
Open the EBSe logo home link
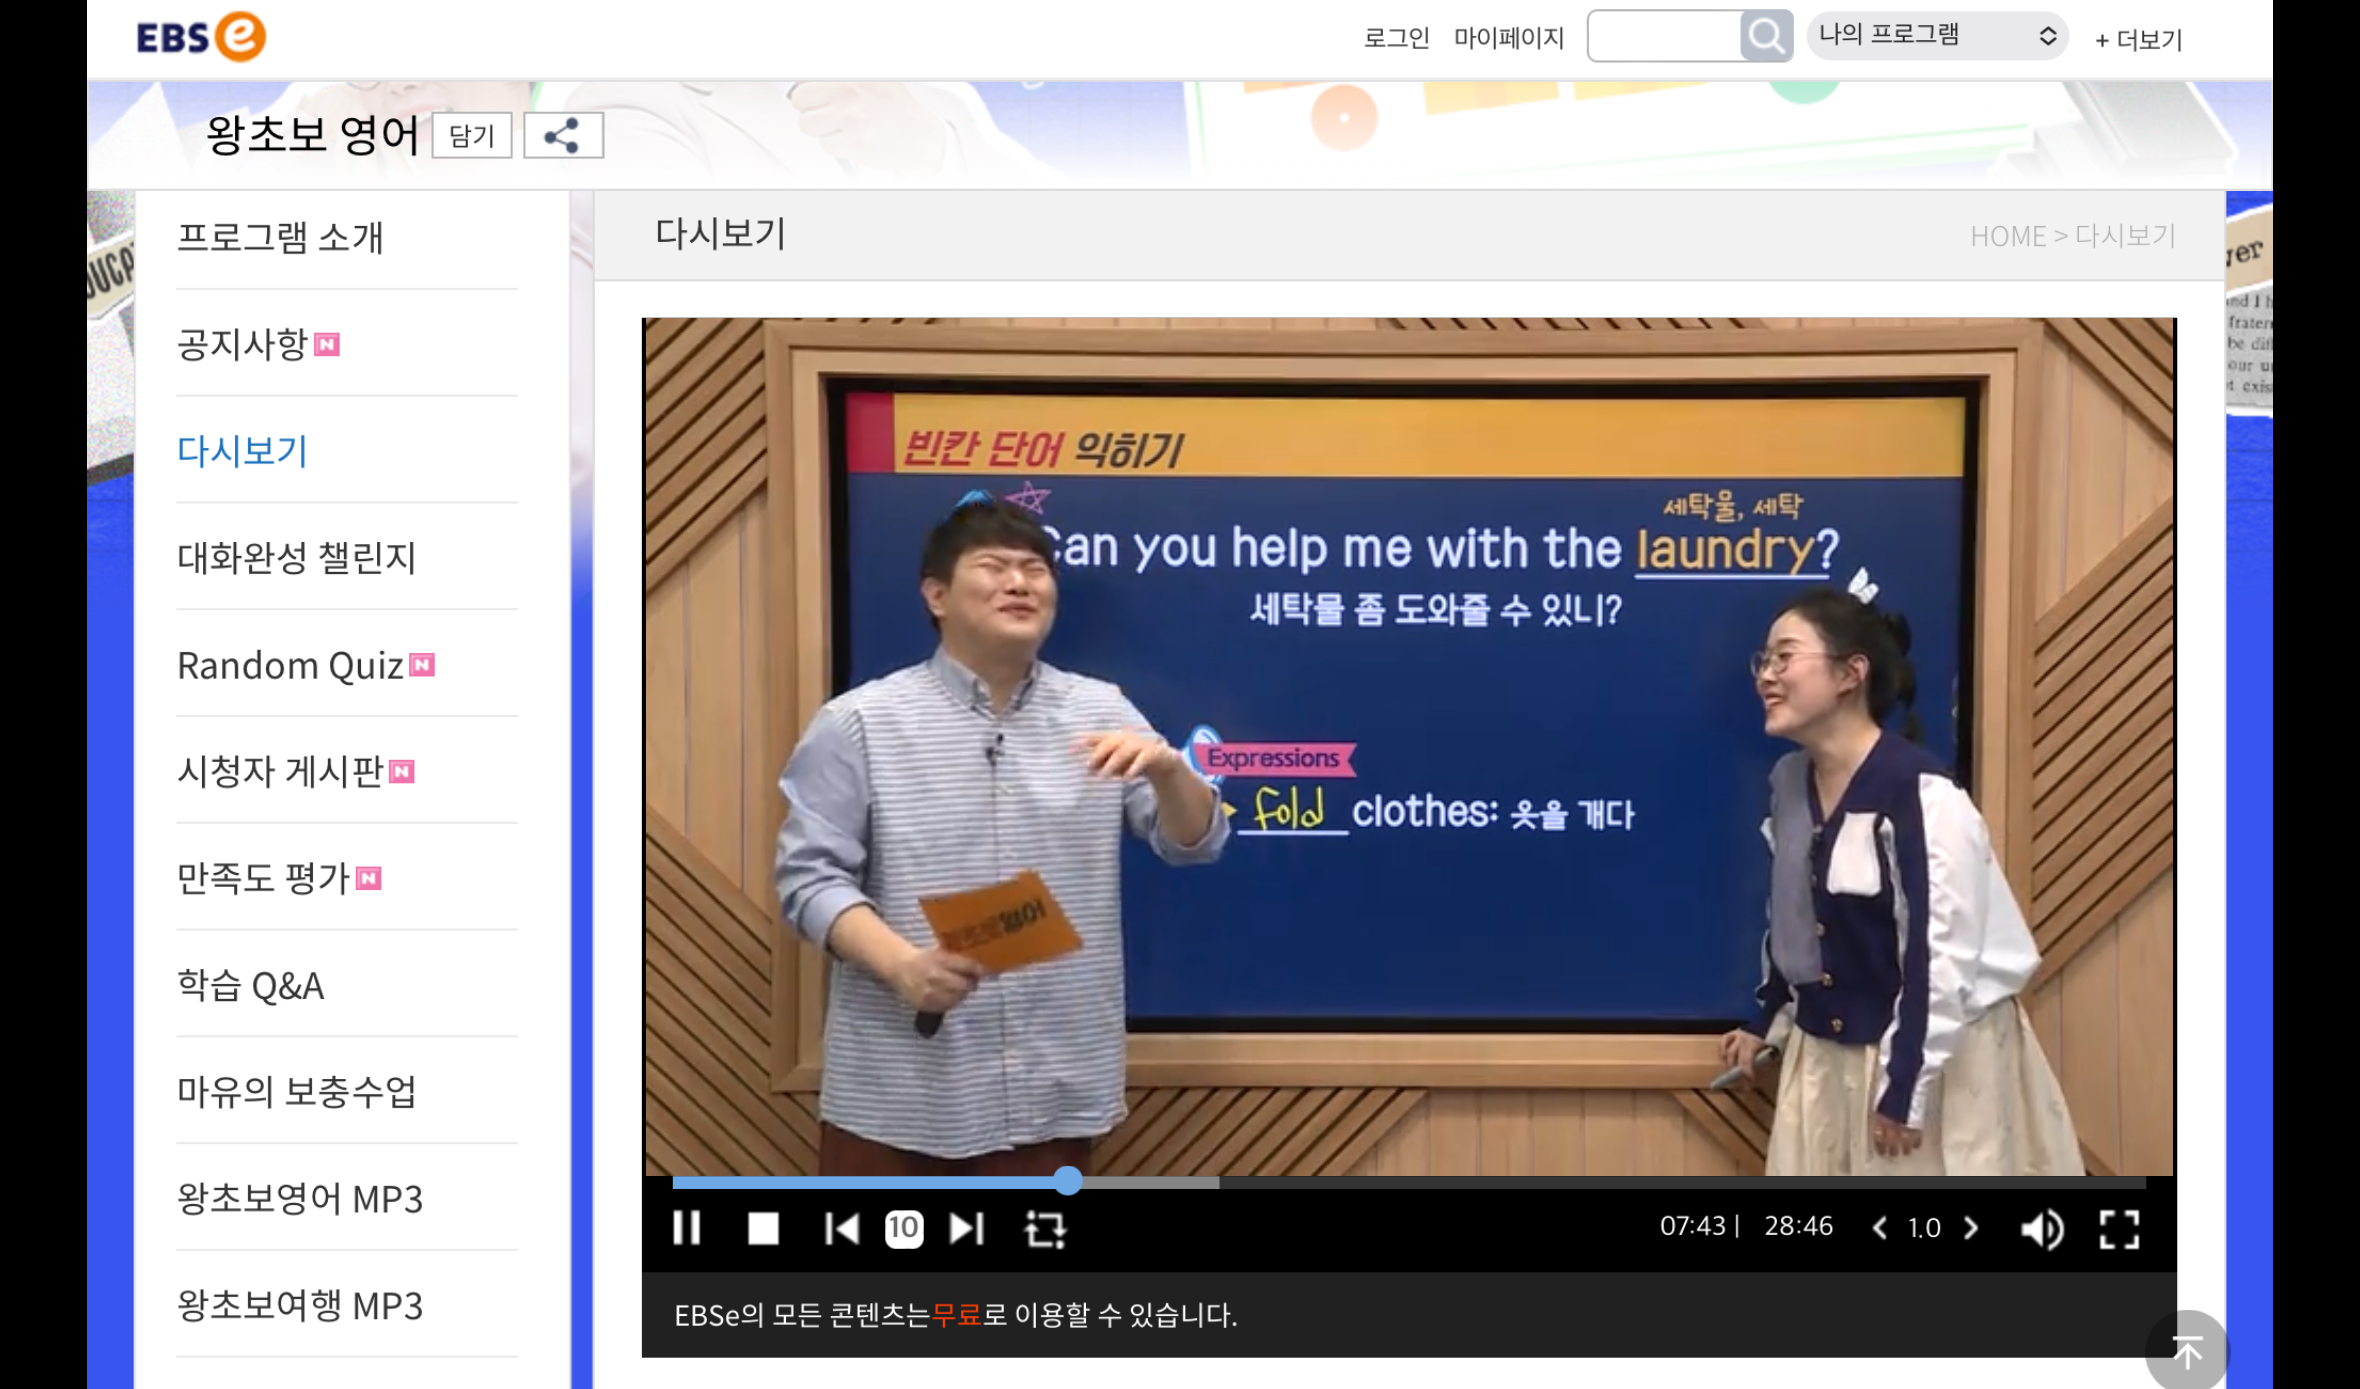(x=201, y=37)
